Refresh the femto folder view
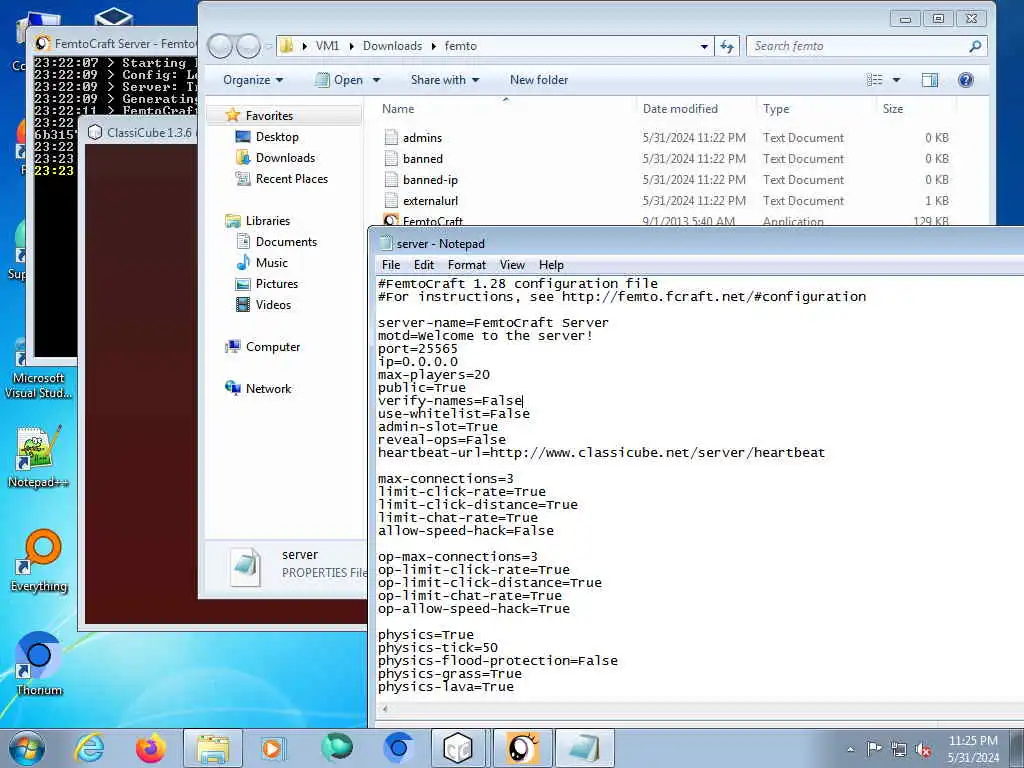 [x=727, y=46]
